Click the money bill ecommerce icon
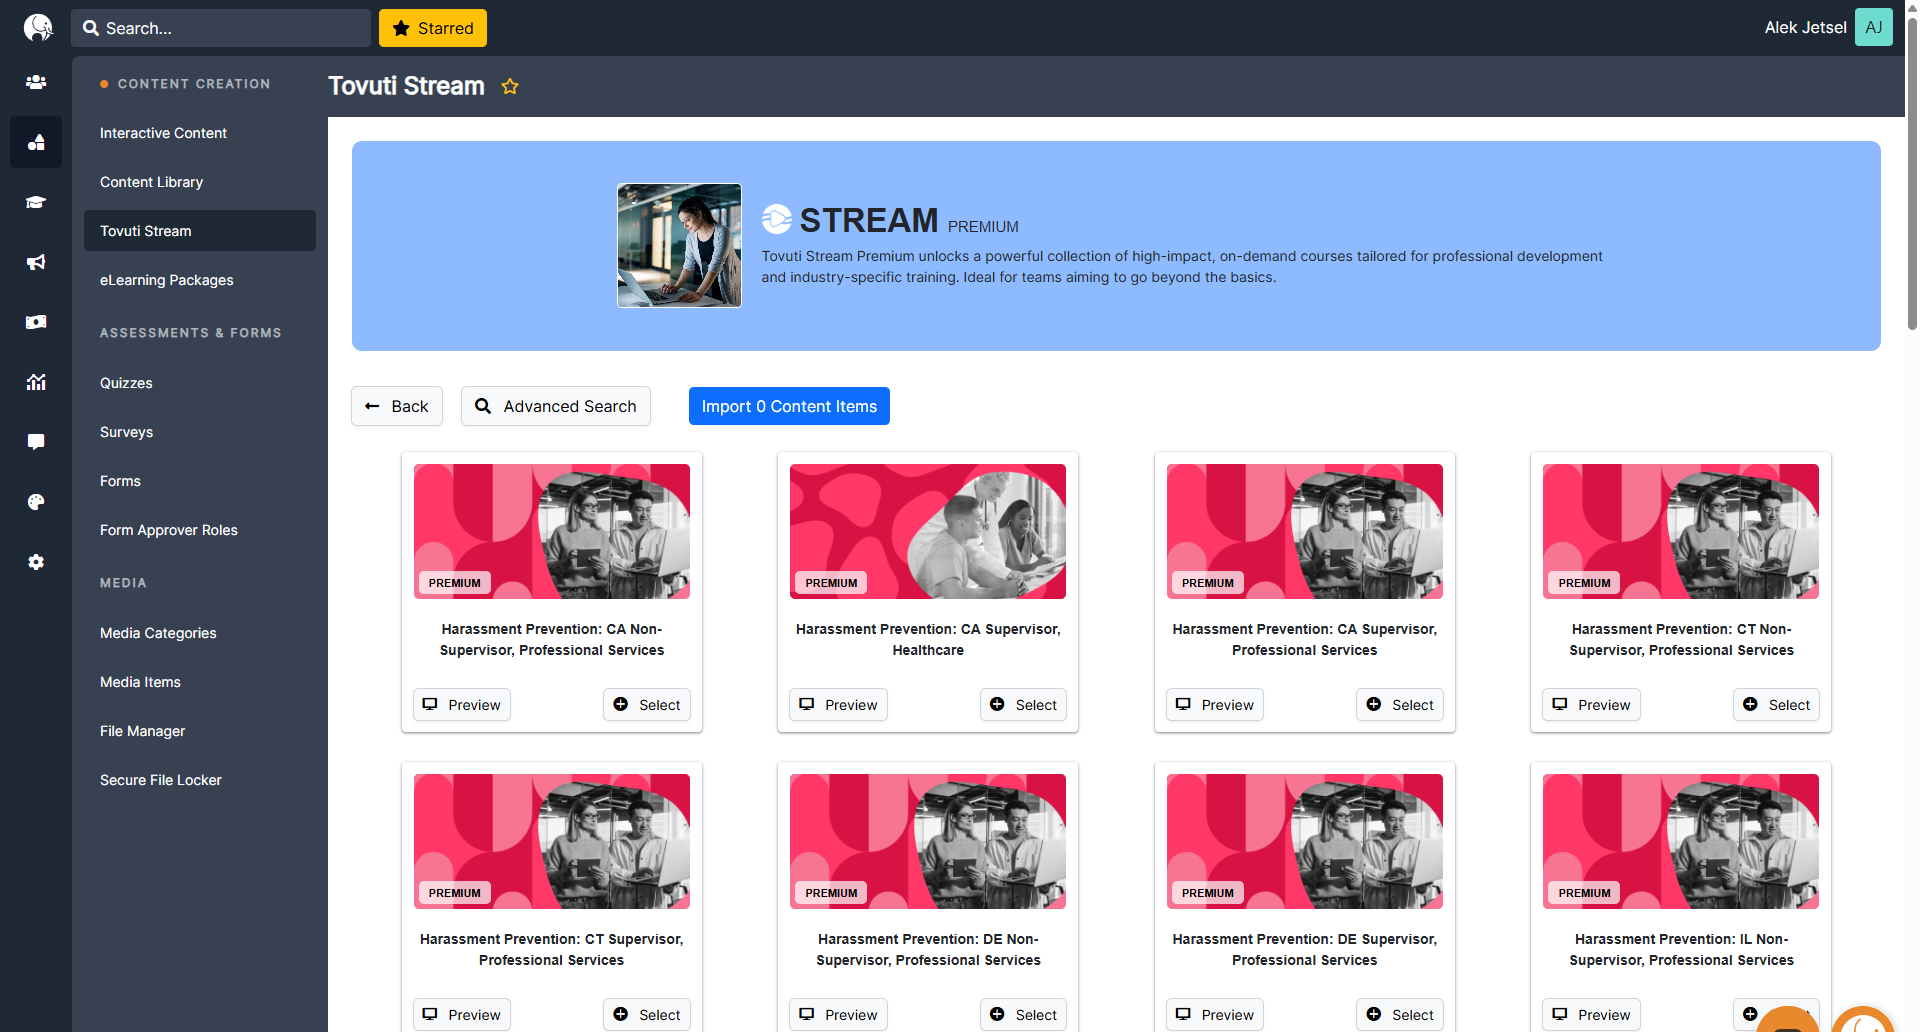The width and height of the screenshot is (1920, 1032). [36, 322]
